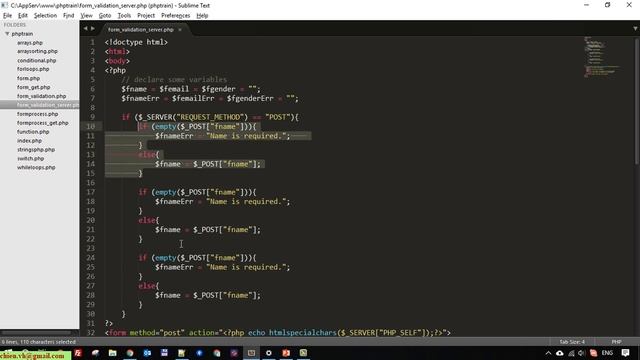This screenshot has height=360, width=640.
Task: Open the FileZilla taskbar icon
Action: click(78, 353)
